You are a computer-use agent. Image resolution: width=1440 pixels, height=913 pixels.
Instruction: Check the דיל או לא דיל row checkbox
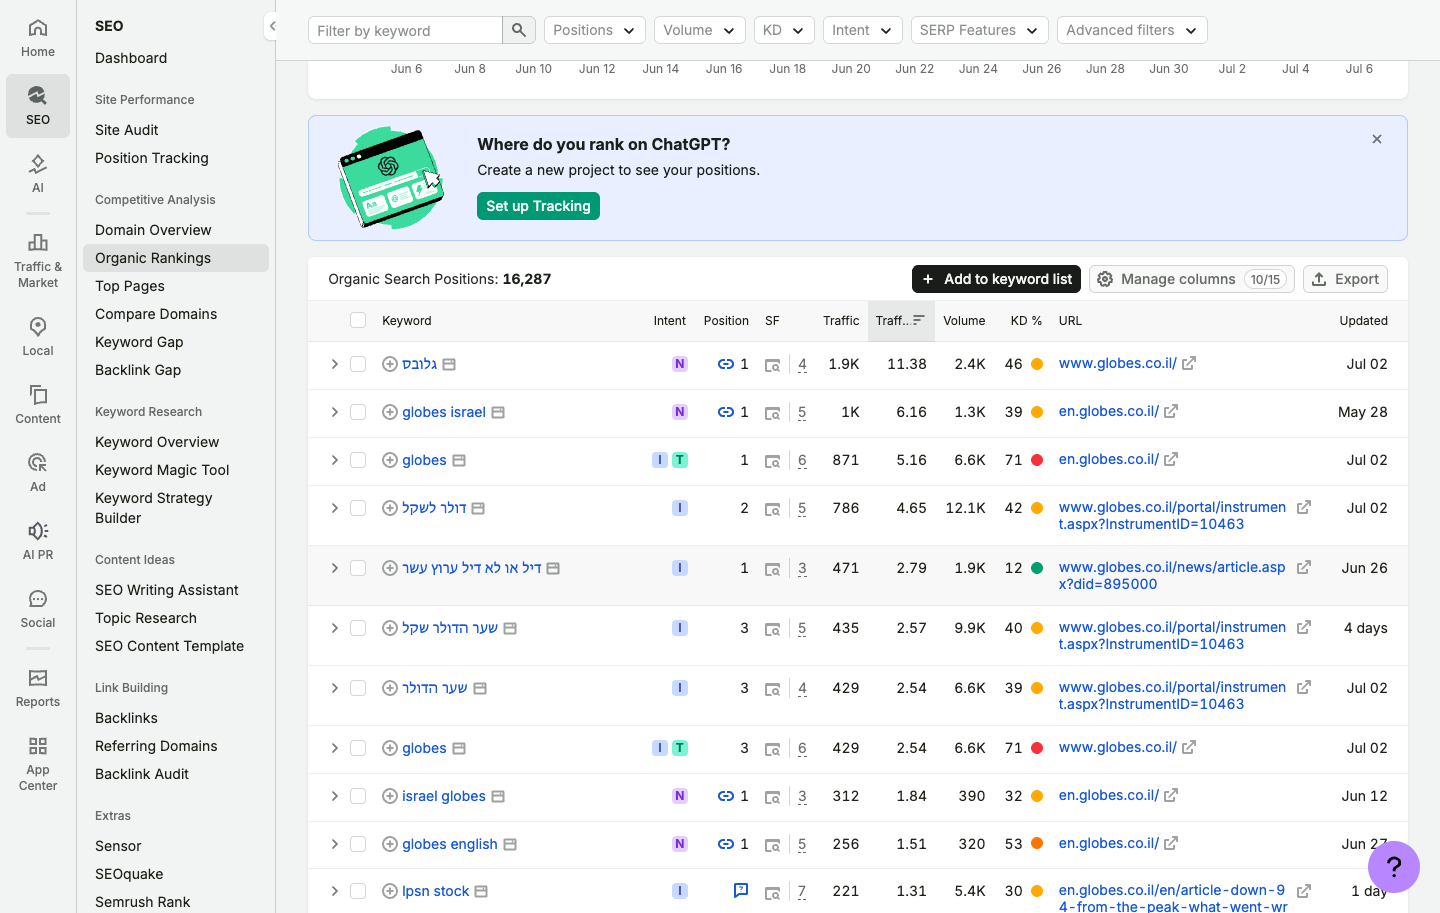[358, 568]
